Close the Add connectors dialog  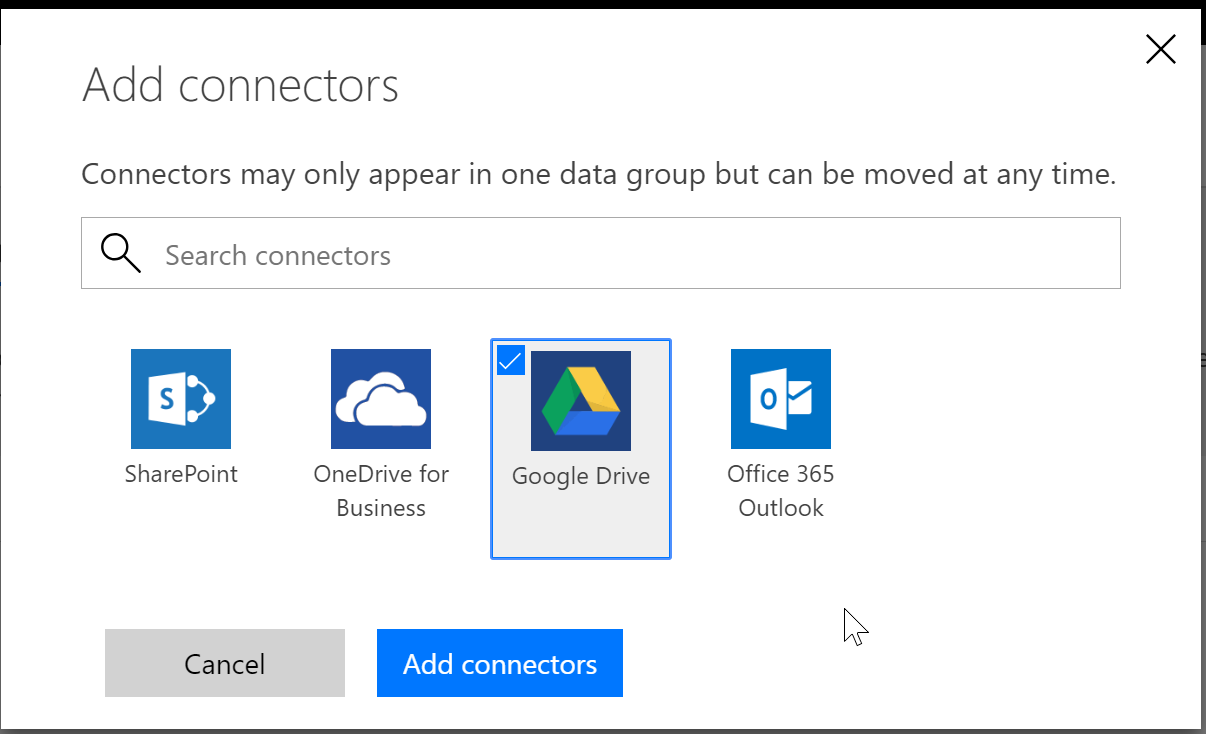1160,49
